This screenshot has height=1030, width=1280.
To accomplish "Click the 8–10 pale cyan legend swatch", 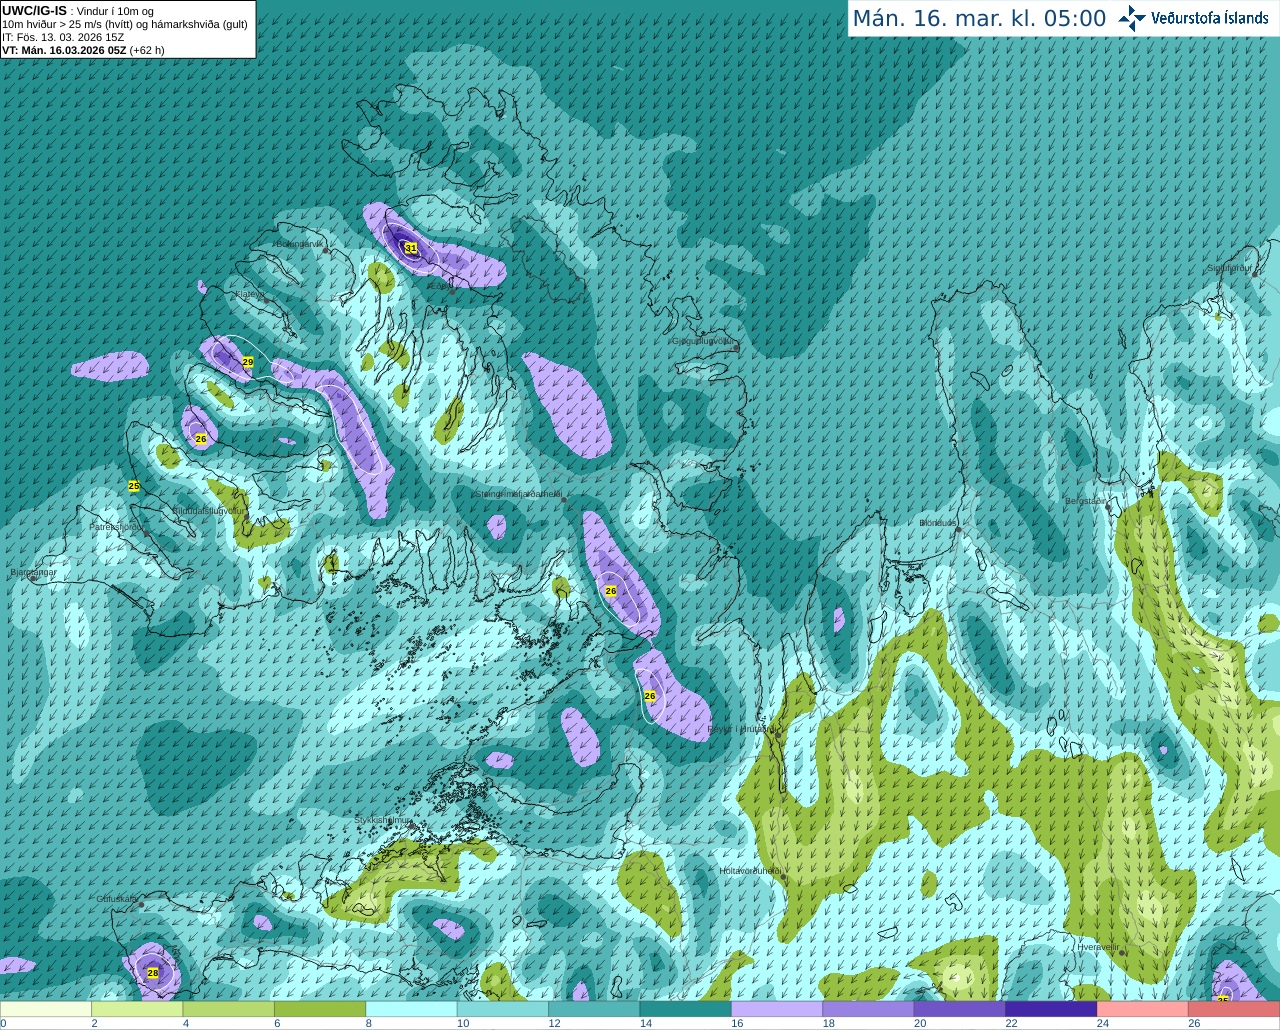I will pos(412,1009).
